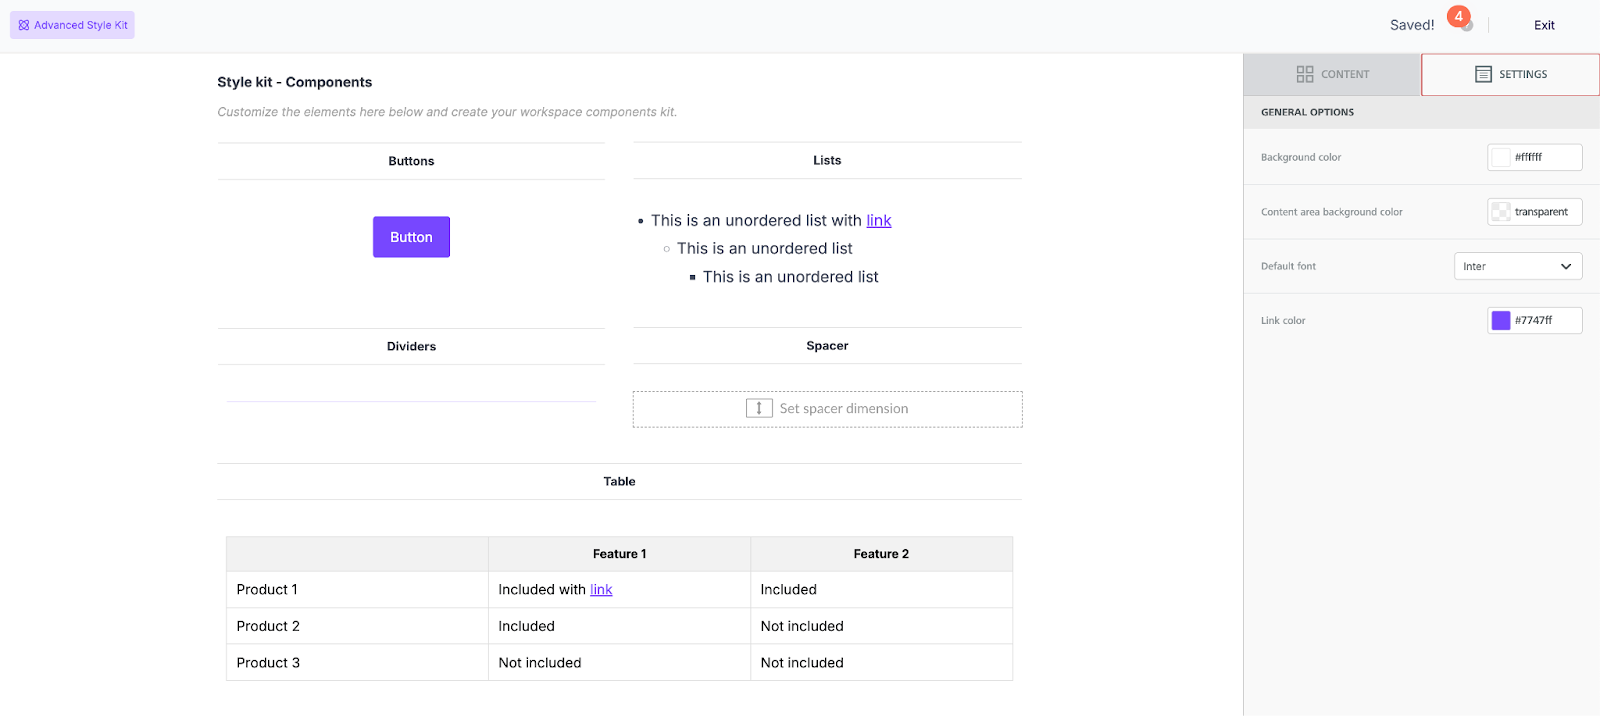Image resolution: width=1600 pixels, height=716 pixels.
Task: Open Content area background transparent swatch
Action: click(x=1501, y=212)
